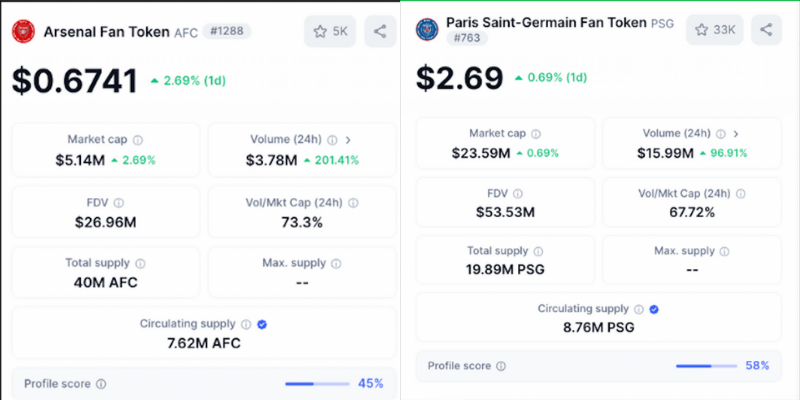
Task: Click the Arsenal $0.6741 price value
Action: point(74,82)
